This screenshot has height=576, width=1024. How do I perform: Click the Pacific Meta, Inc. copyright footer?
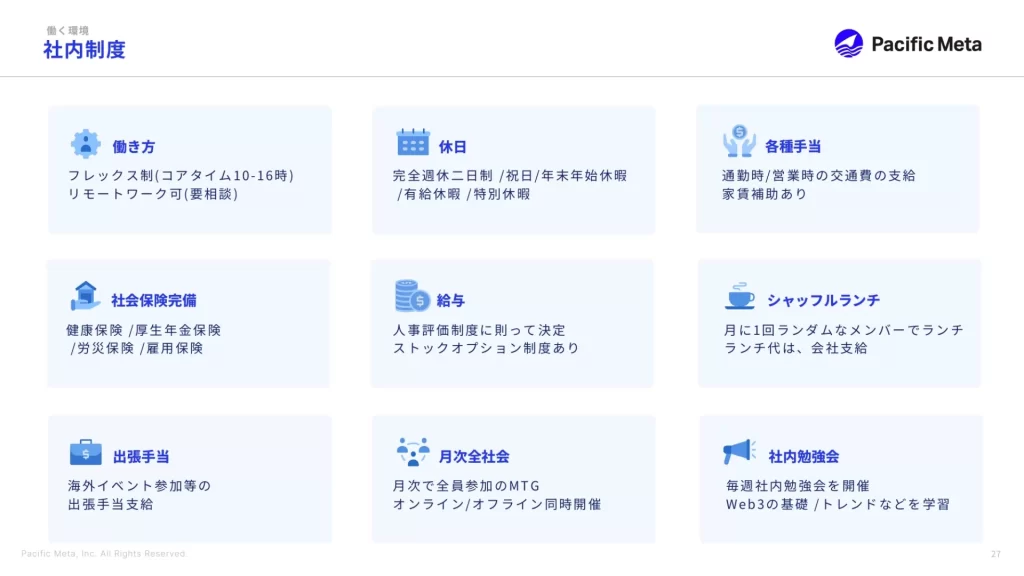104,554
